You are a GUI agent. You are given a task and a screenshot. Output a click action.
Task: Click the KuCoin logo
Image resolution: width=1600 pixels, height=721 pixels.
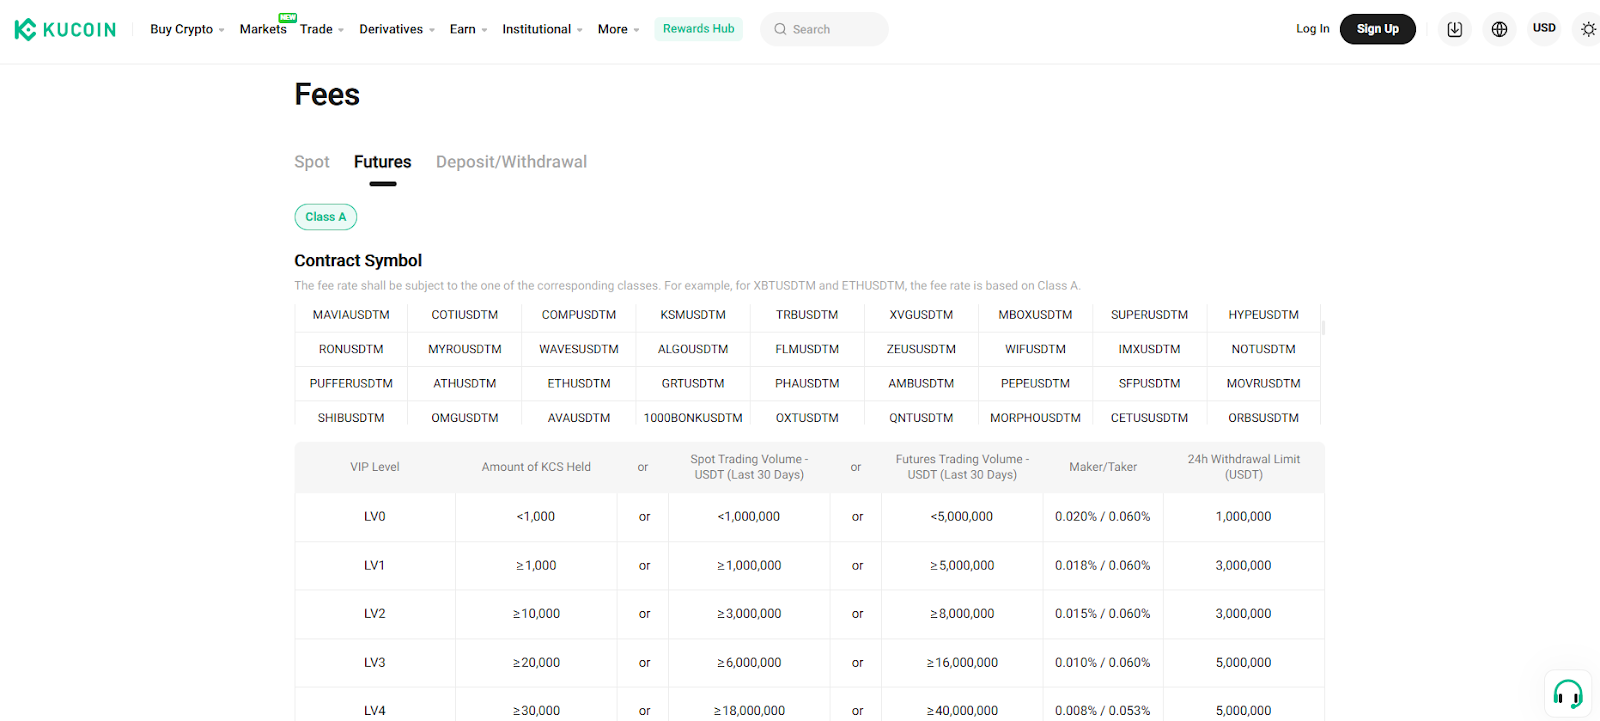point(65,29)
